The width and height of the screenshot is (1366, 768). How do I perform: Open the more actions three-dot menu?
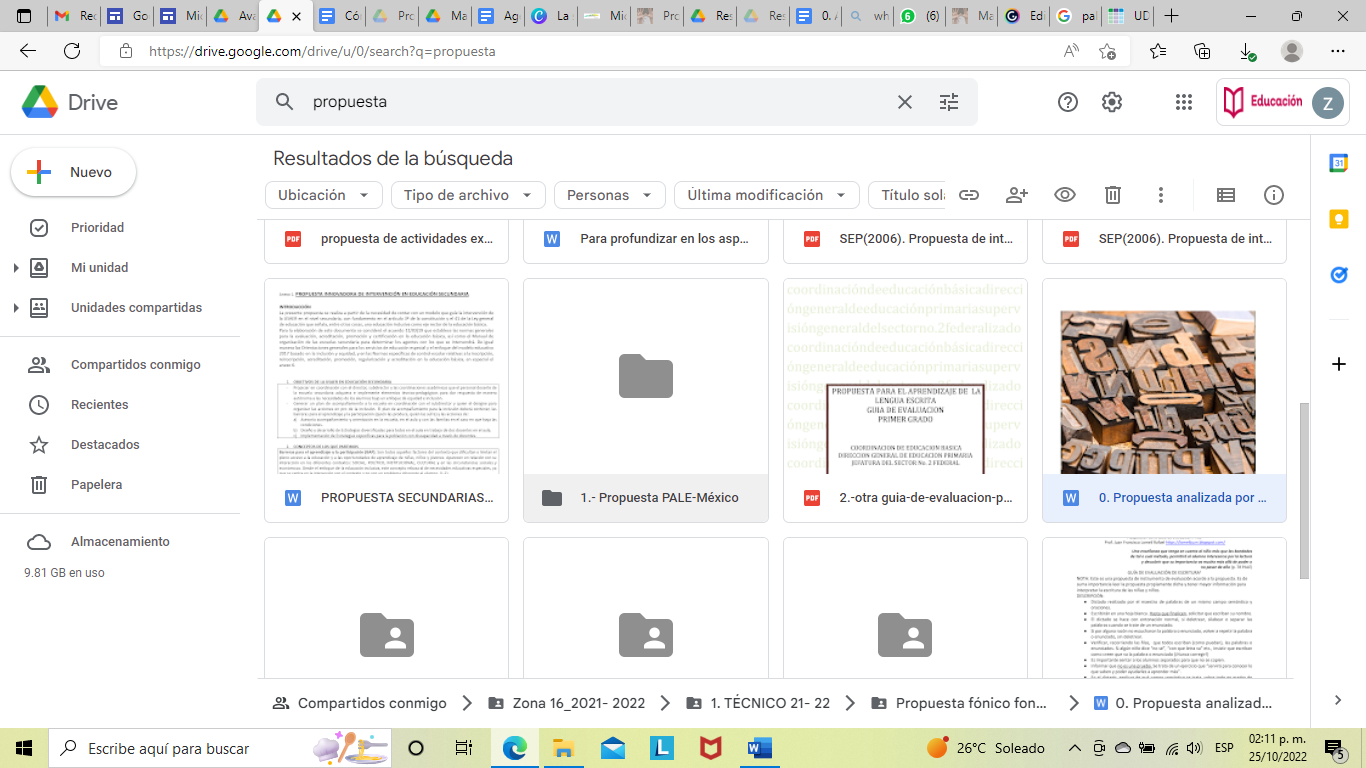click(1161, 195)
